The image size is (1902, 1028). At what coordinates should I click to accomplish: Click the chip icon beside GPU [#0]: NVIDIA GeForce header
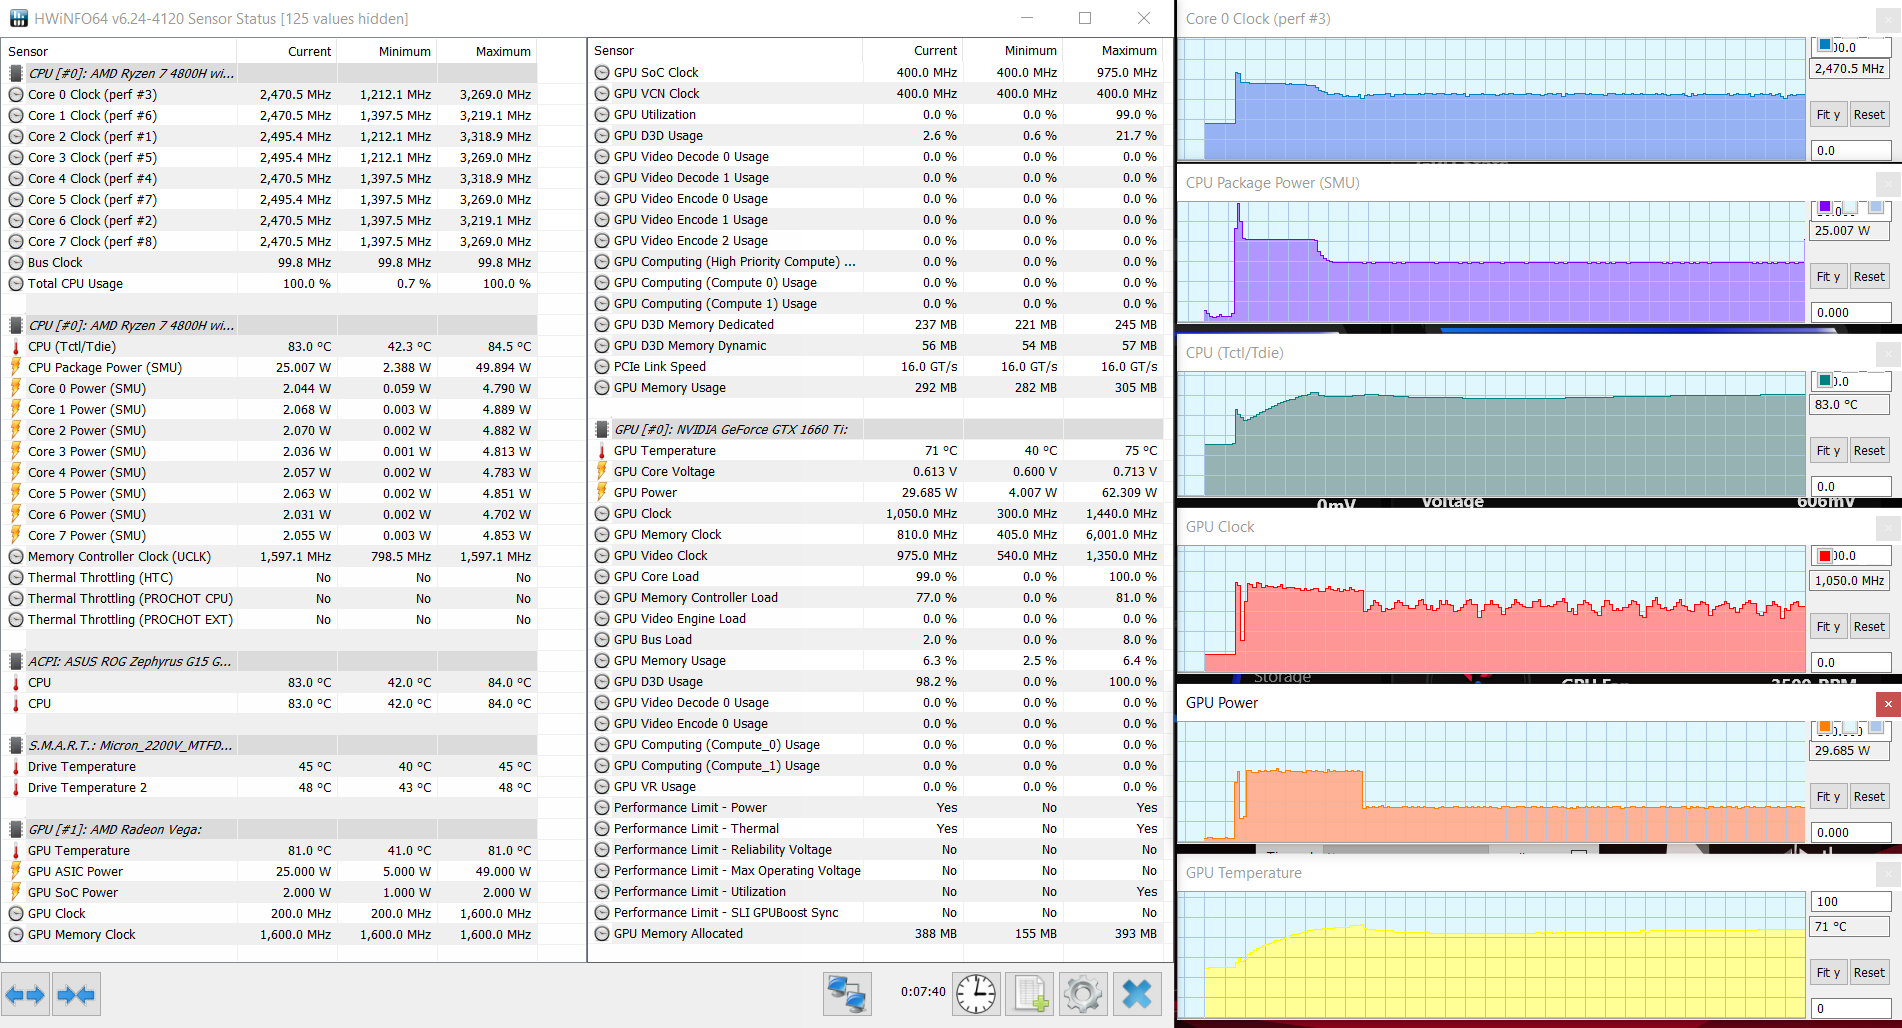point(602,429)
